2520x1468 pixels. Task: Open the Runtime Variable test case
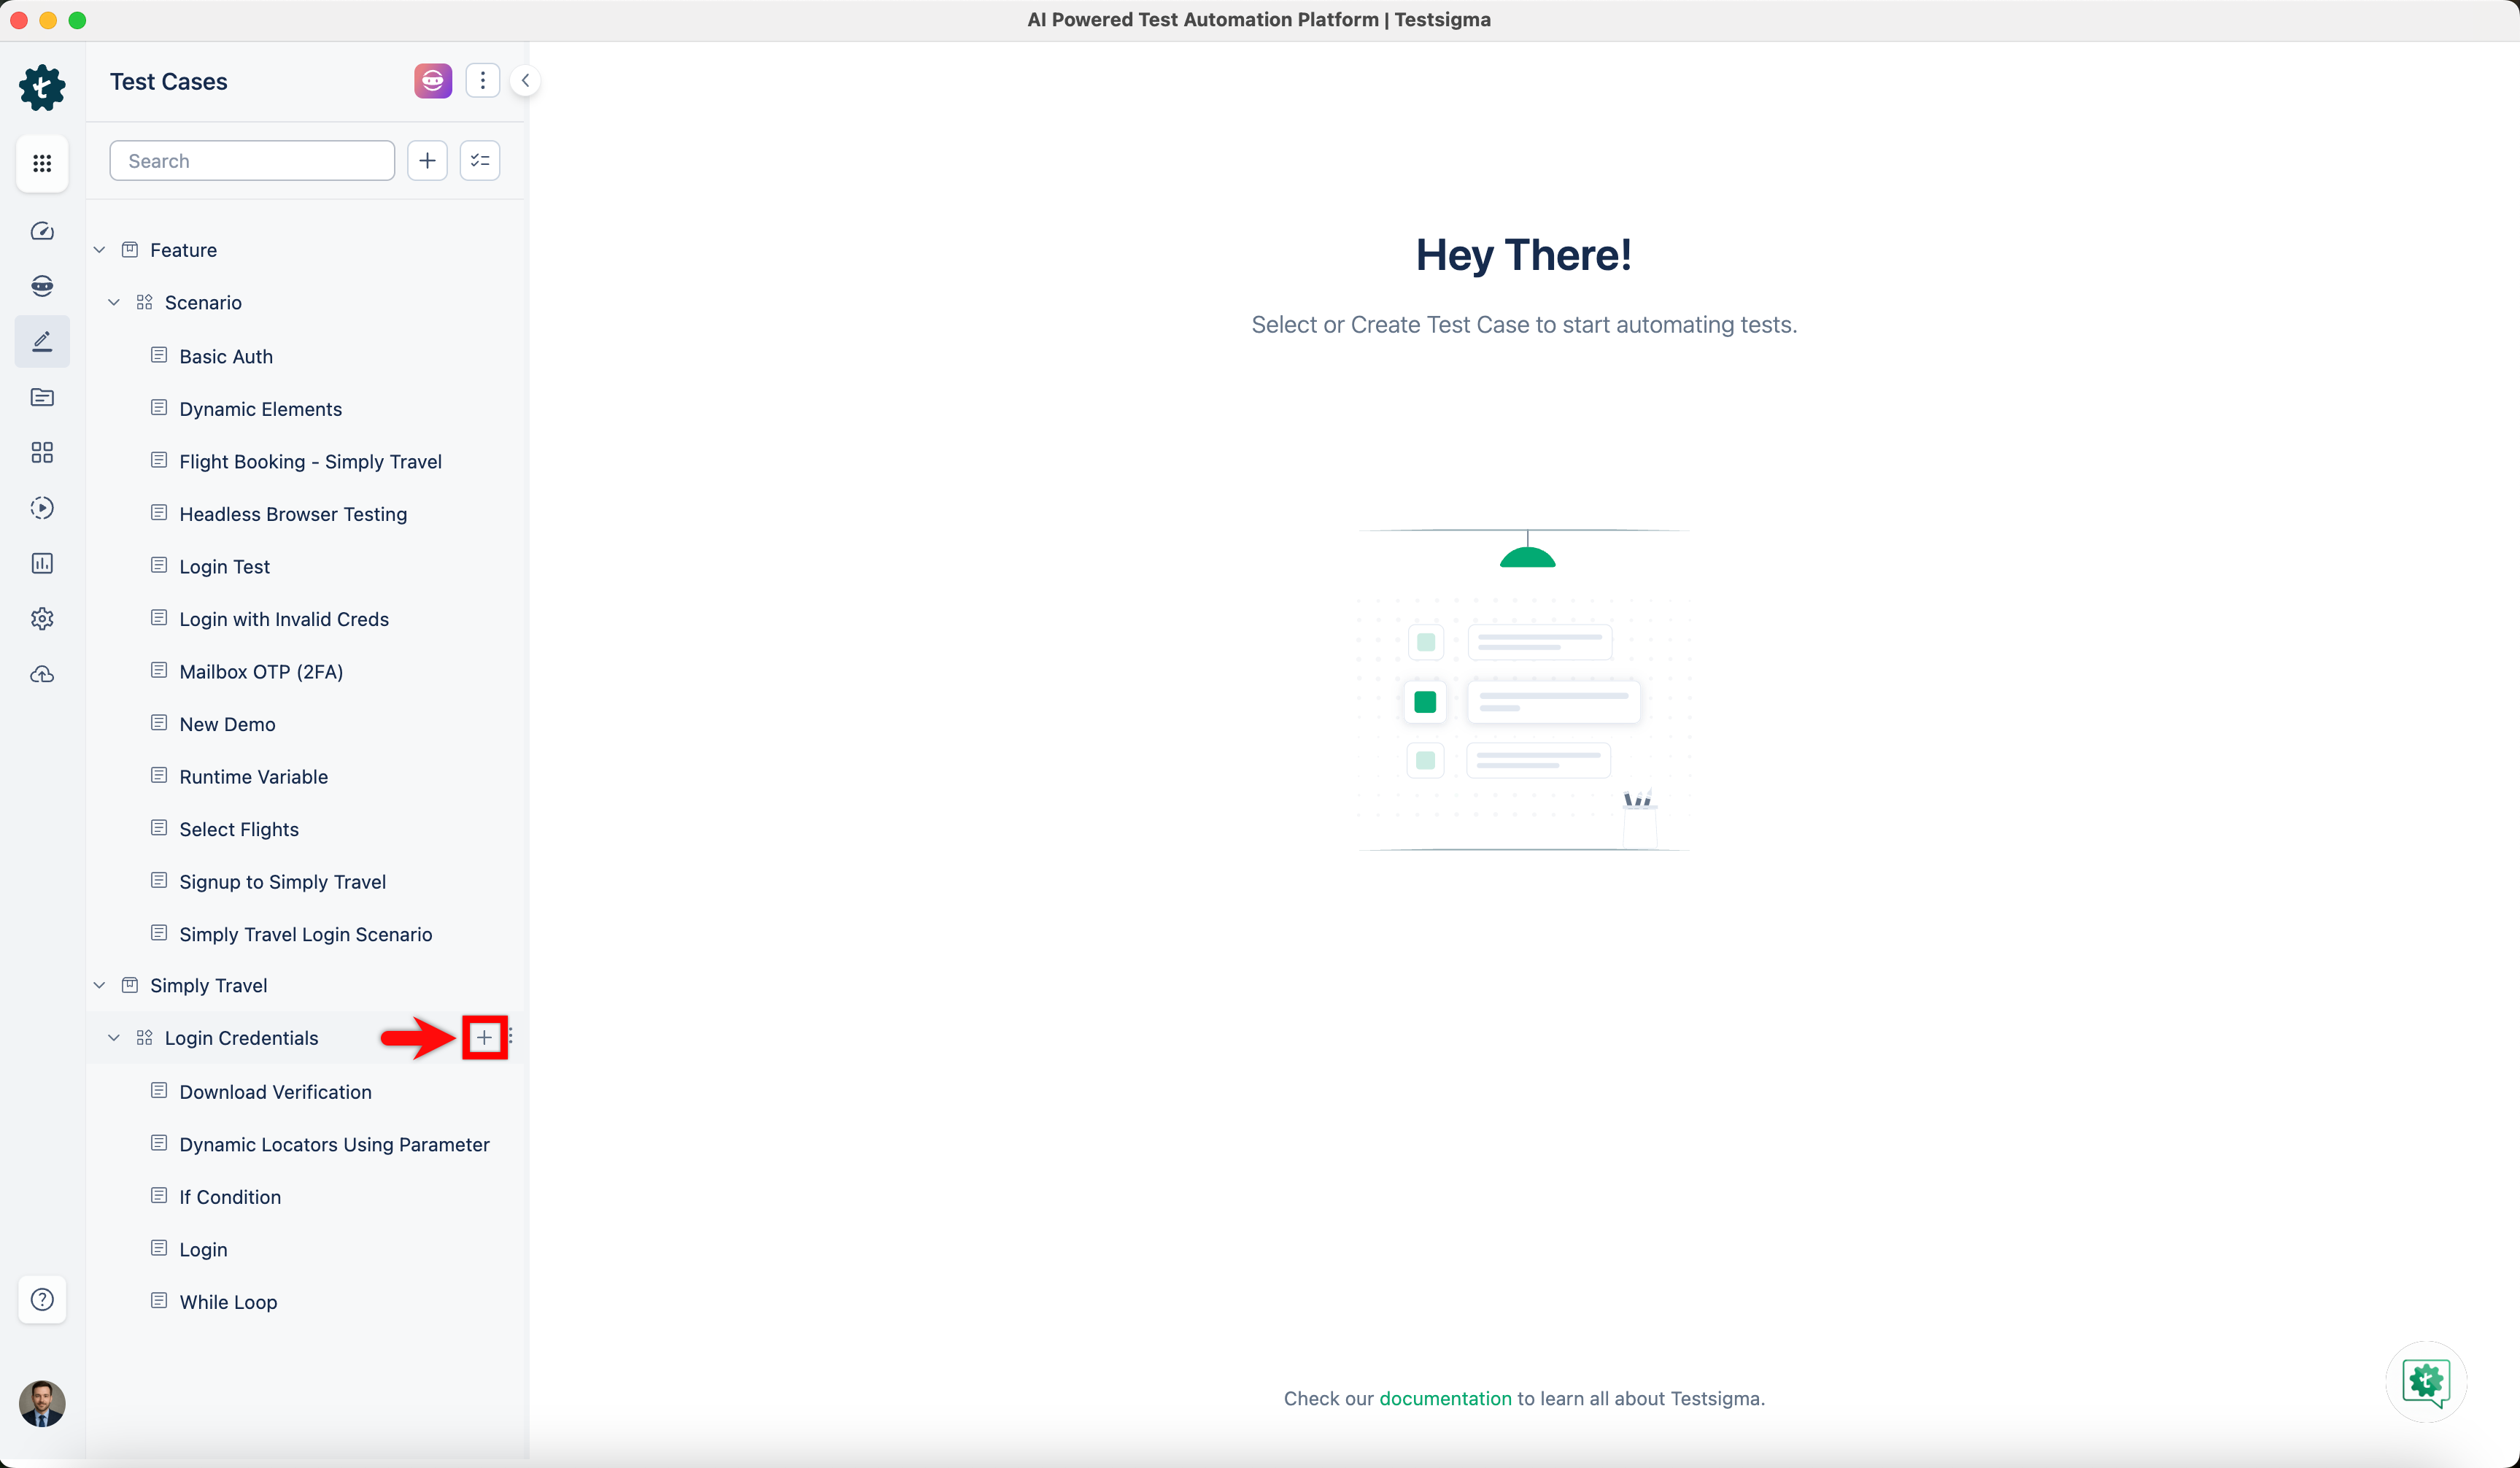coord(254,777)
